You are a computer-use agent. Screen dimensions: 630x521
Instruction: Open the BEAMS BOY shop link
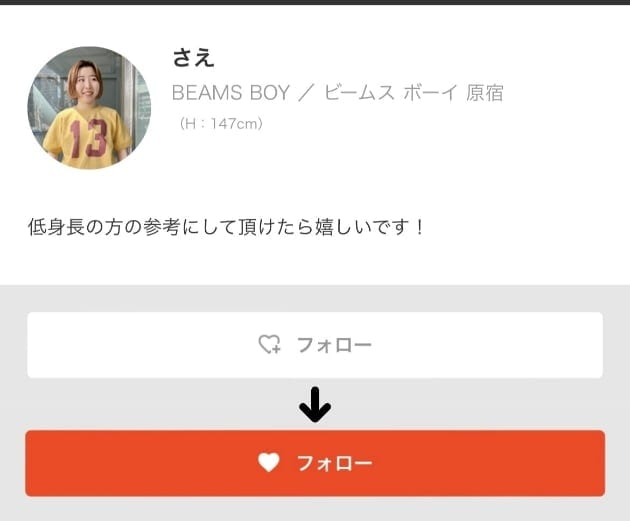[231, 93]
